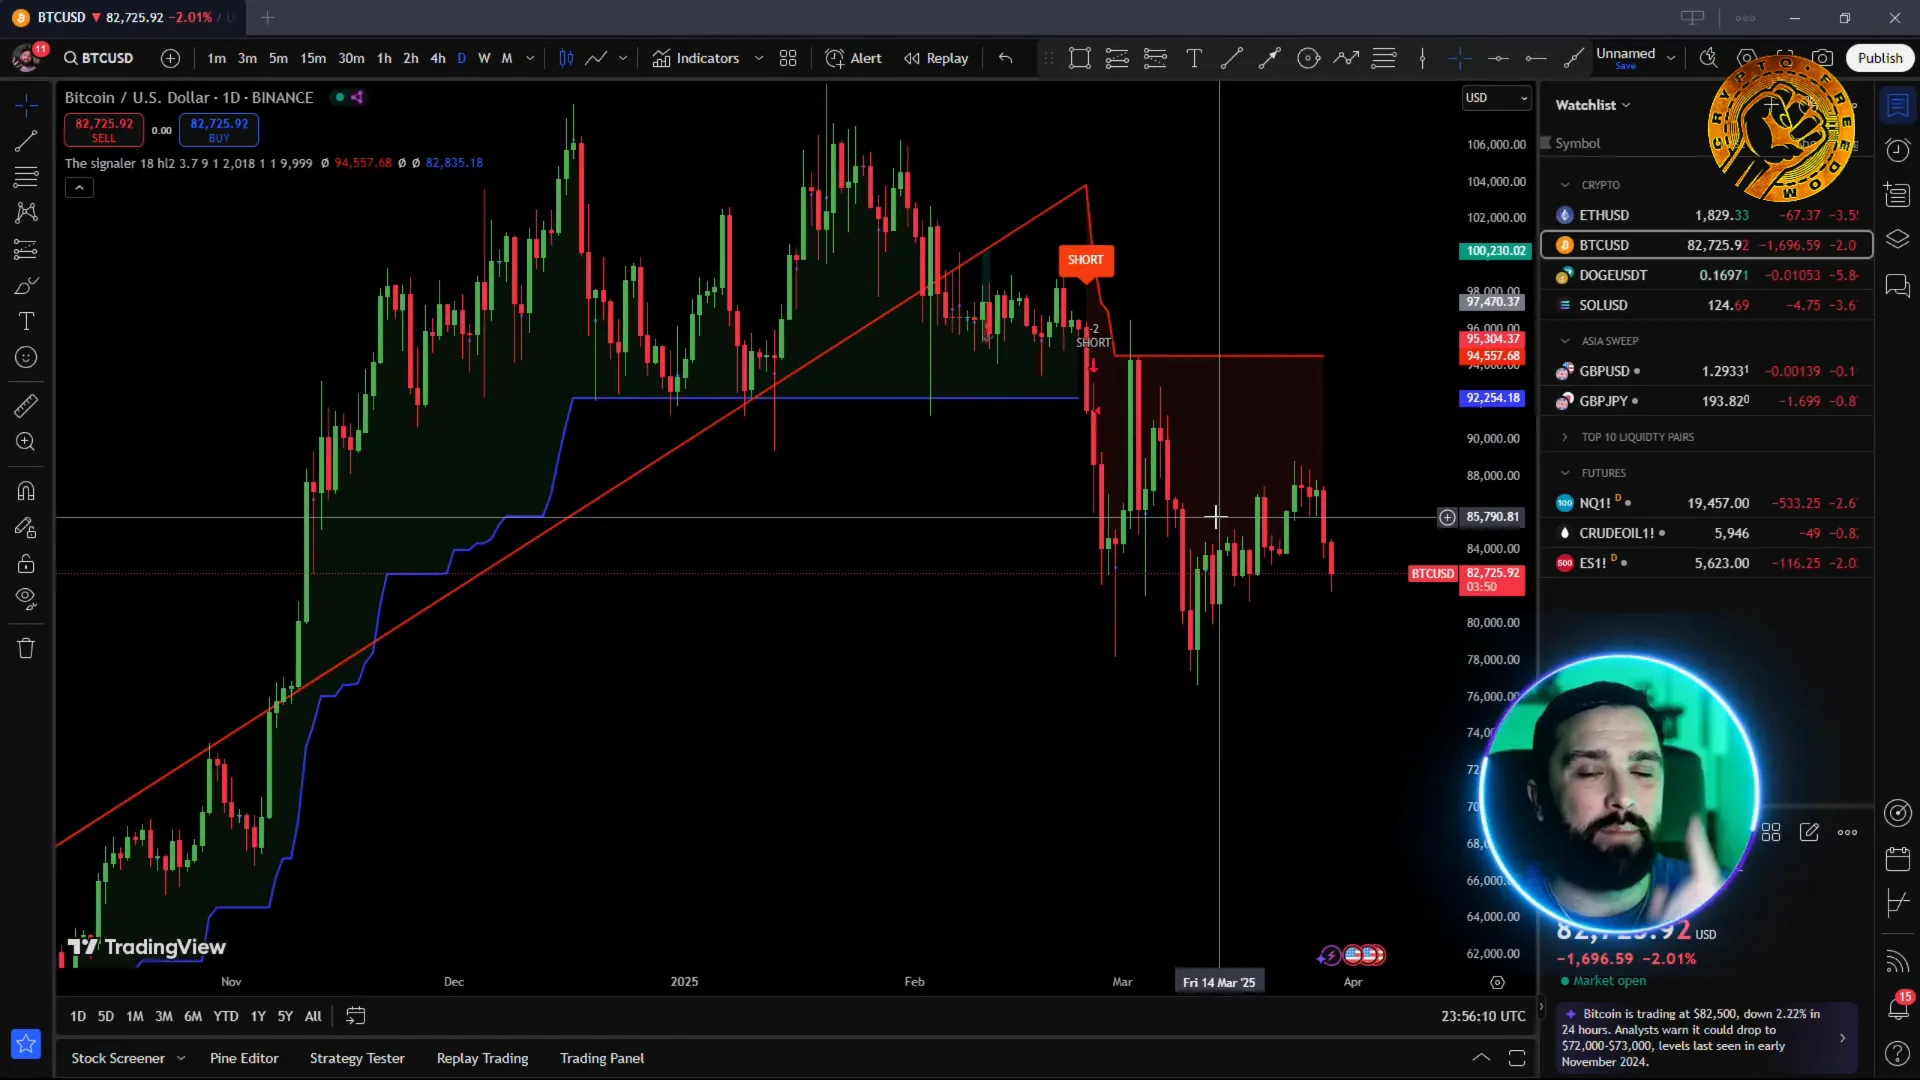This screenshot has width=1920, height=1080.
Task: Open the Pine Editor tab
Action: tap(244, 1058)
